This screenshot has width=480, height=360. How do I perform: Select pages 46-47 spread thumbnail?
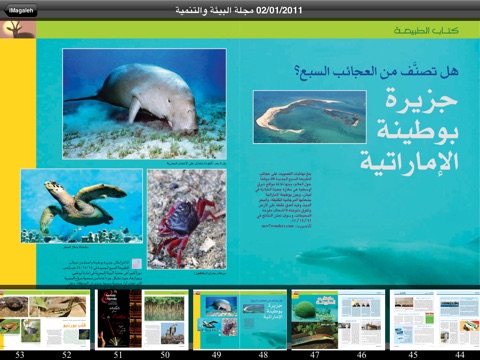[x=338, y=320]
